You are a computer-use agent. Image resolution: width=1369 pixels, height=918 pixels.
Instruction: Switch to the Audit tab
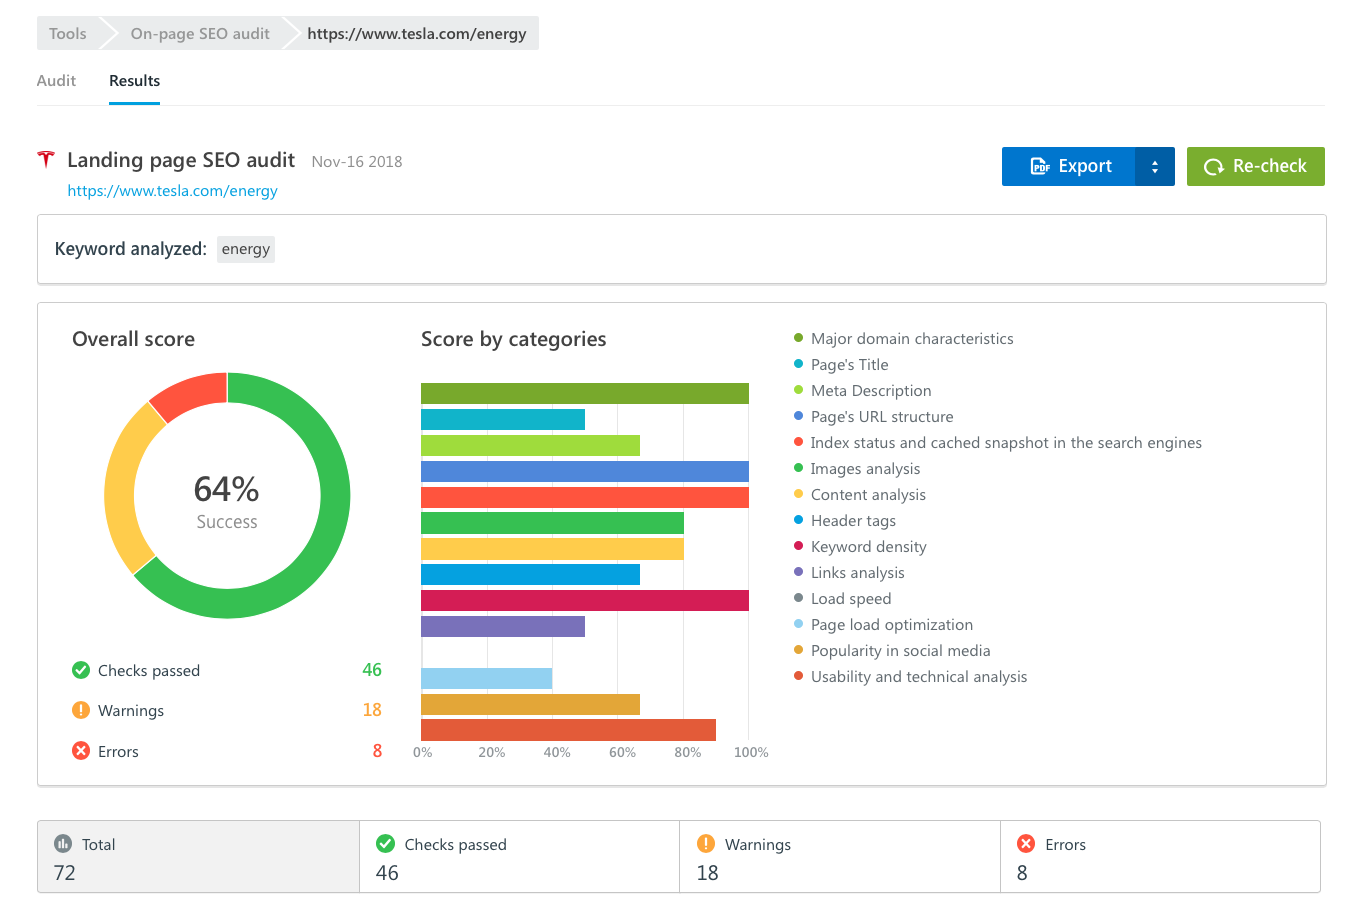click(x=56, y=81)
